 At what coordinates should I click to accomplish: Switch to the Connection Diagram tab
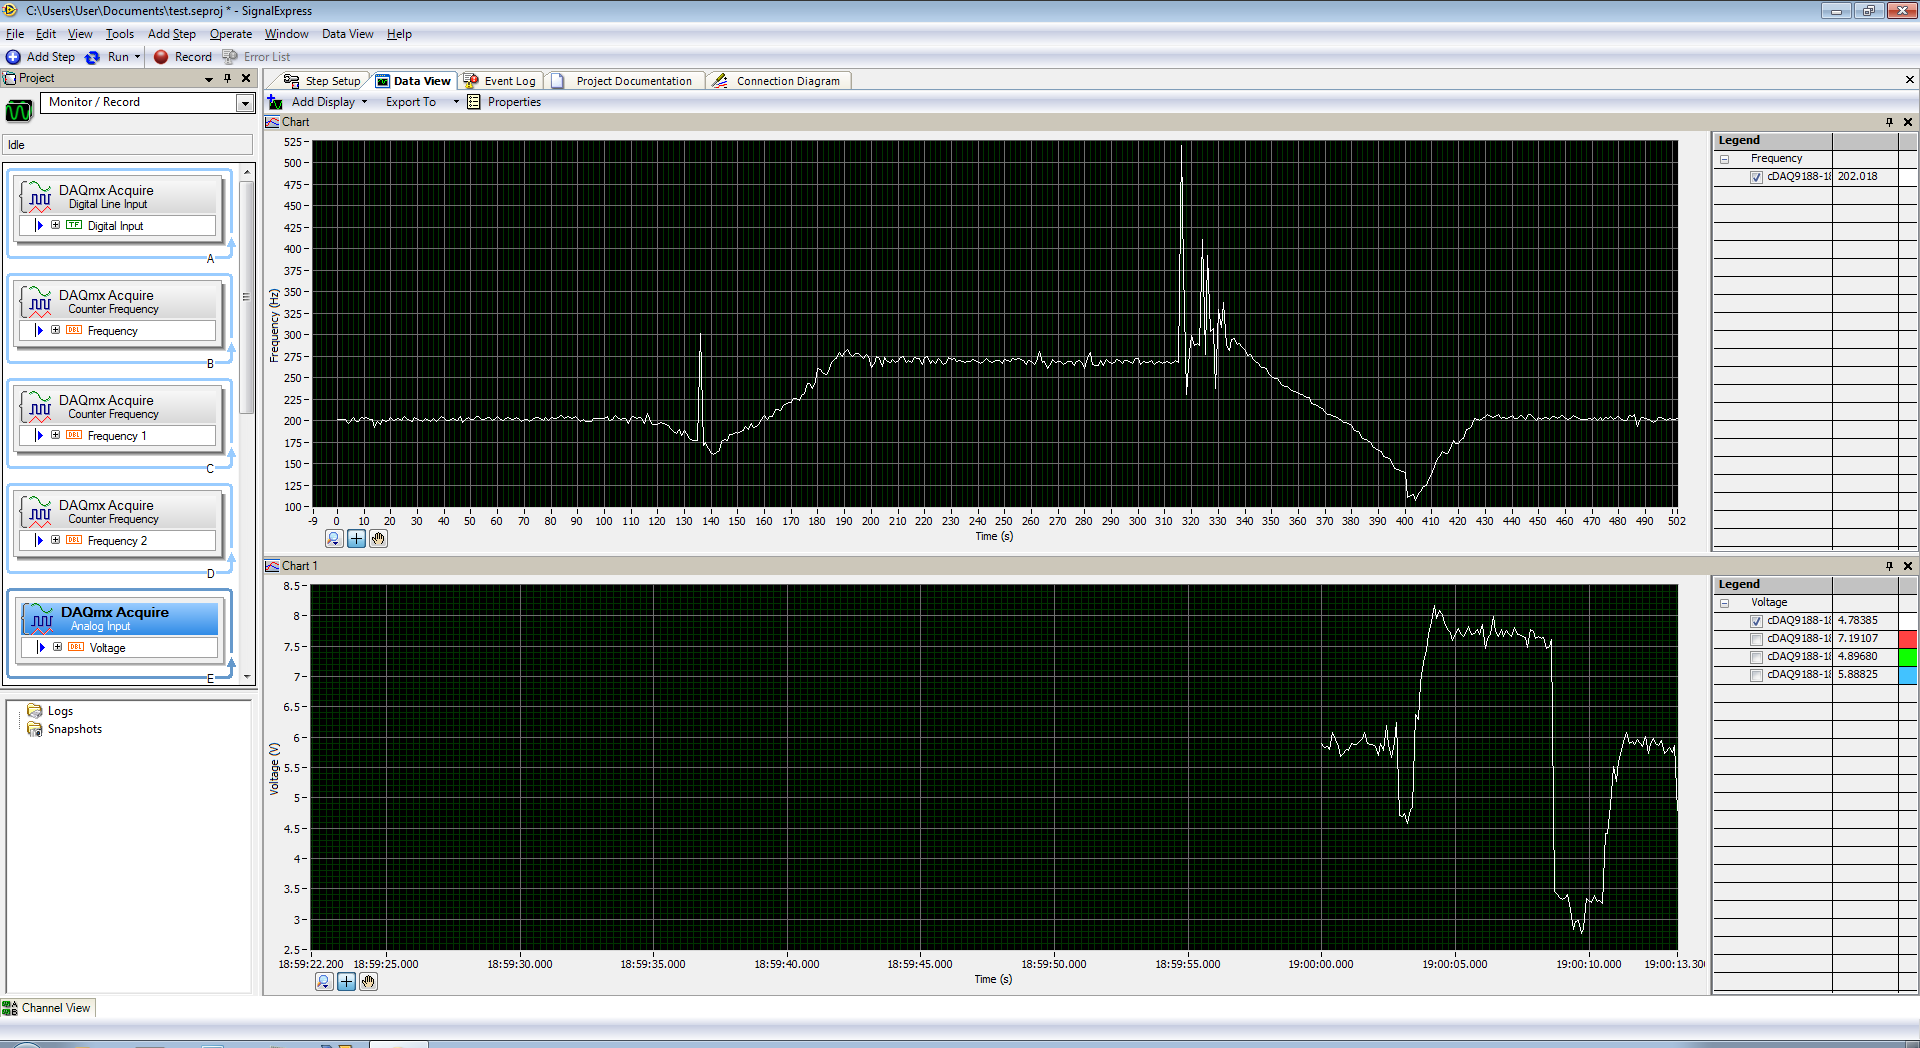click(x=778, y=81)
